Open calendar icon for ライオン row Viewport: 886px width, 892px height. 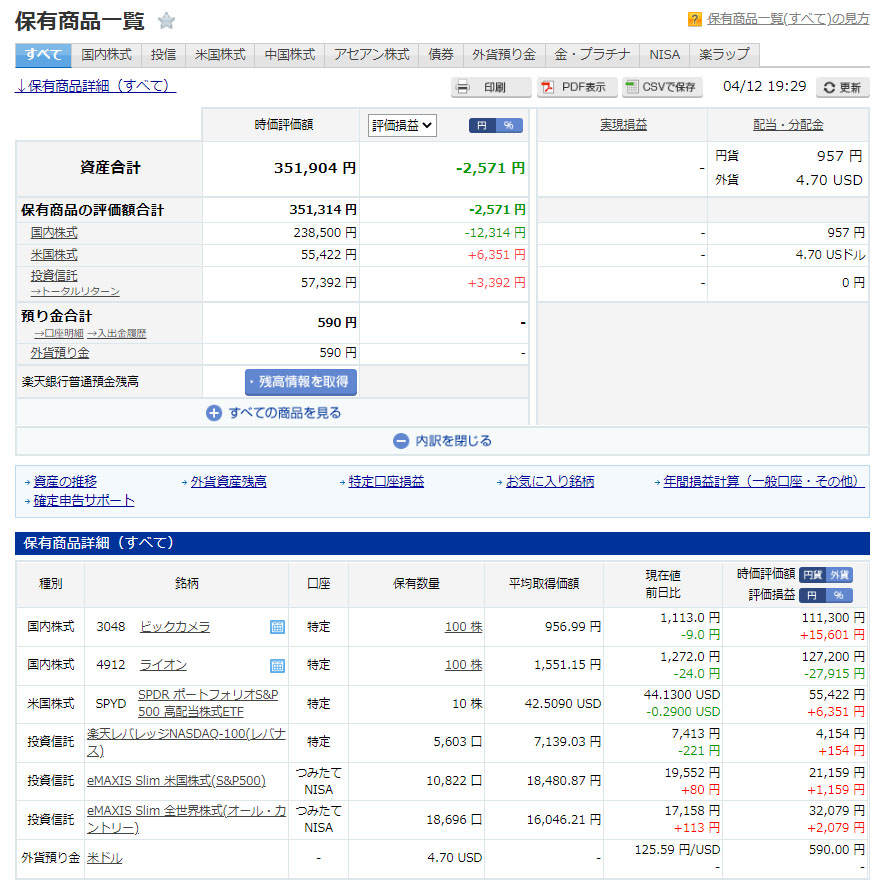pos(277,665)
